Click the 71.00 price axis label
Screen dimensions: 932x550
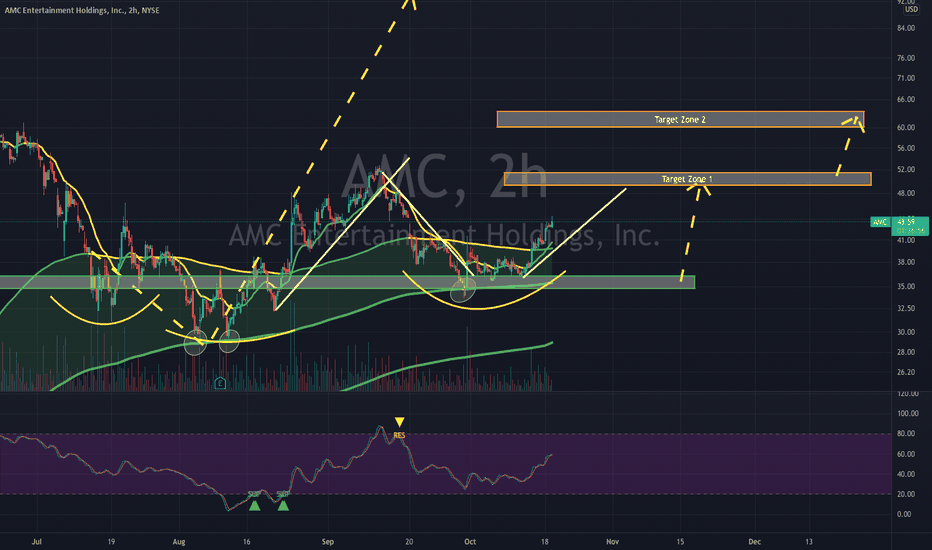pos(906,78)
